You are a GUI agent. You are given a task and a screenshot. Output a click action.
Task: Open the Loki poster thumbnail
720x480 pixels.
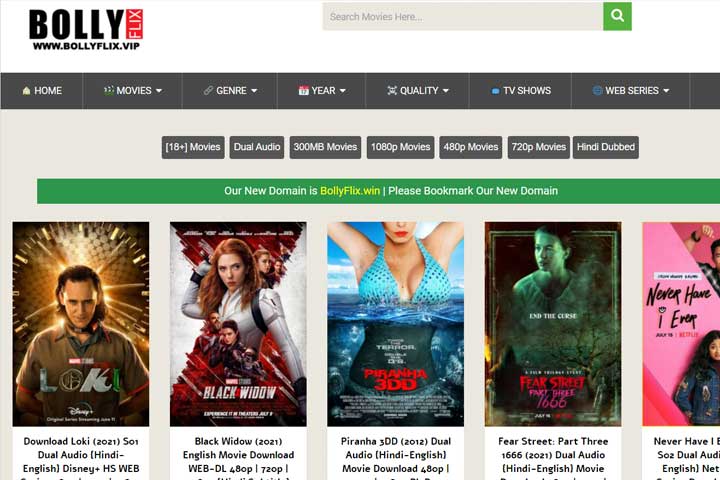[x=81, y=324]
